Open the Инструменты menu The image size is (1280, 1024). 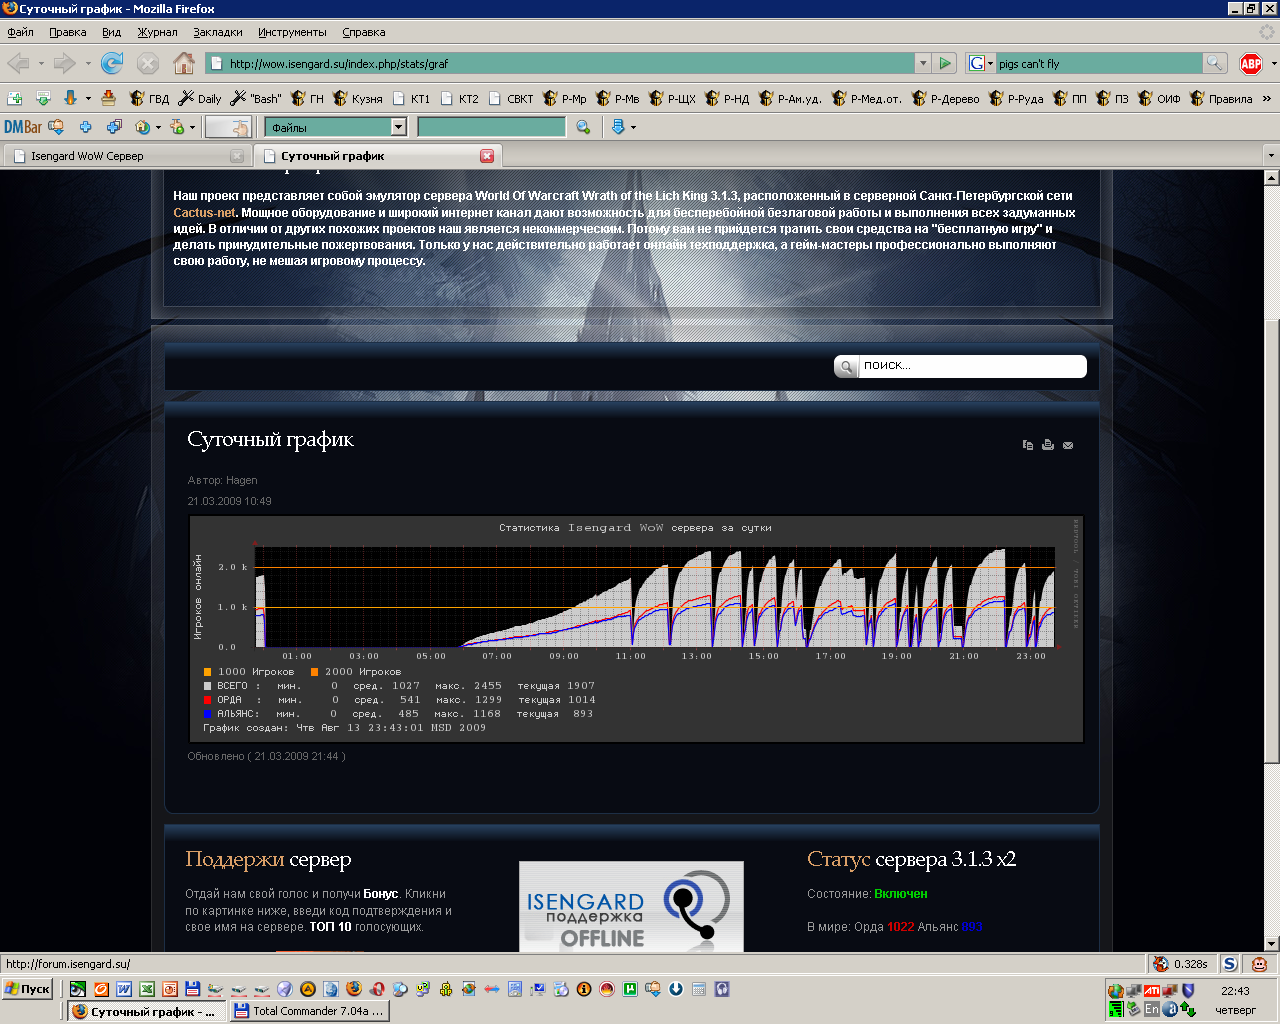[x=292, y=32]
